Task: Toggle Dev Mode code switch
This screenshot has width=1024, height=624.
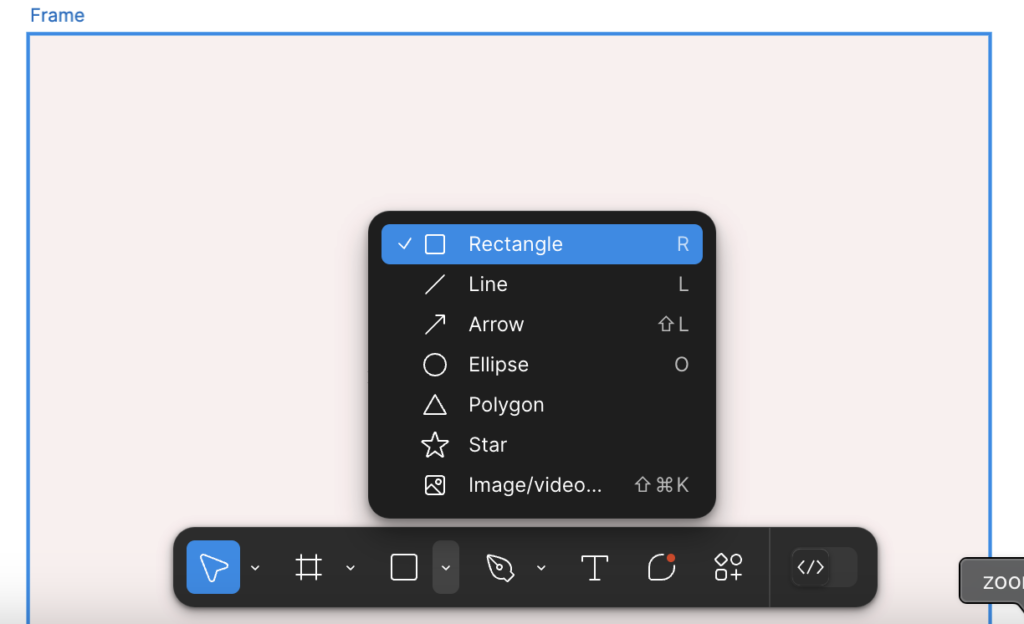Action: pos(824,567)
